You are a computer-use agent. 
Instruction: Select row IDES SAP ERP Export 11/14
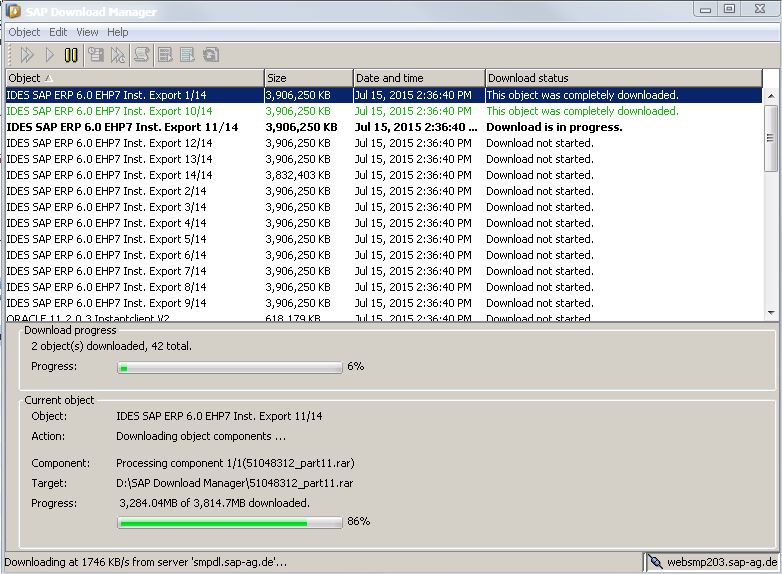384,127
